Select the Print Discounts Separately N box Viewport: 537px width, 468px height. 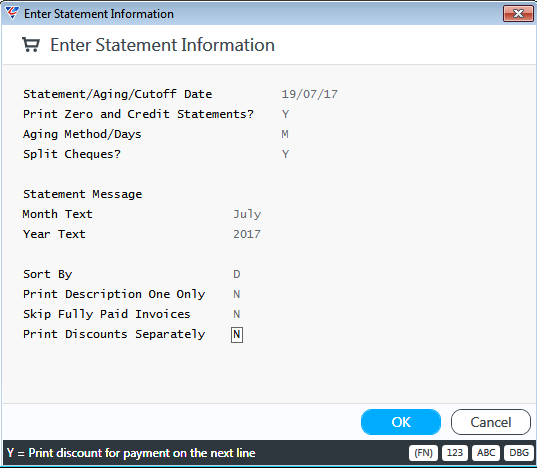point(237,334)
